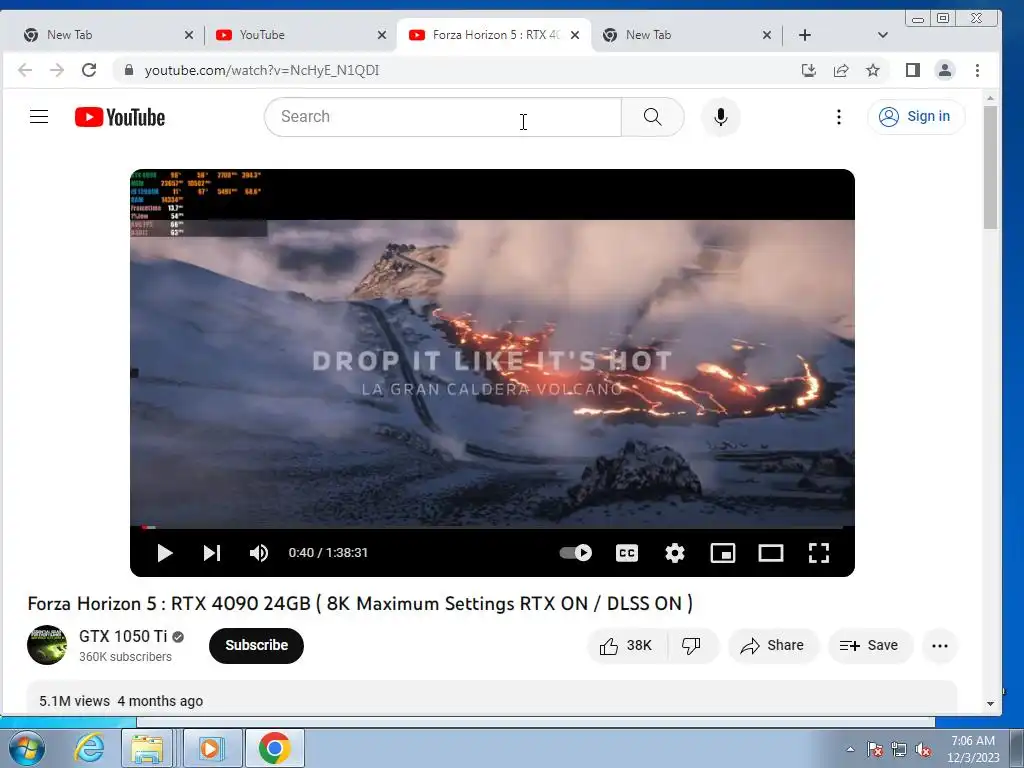Screen dimensions: 1024x768
Task: Install the app from address bar
Action: click(808, 71)
